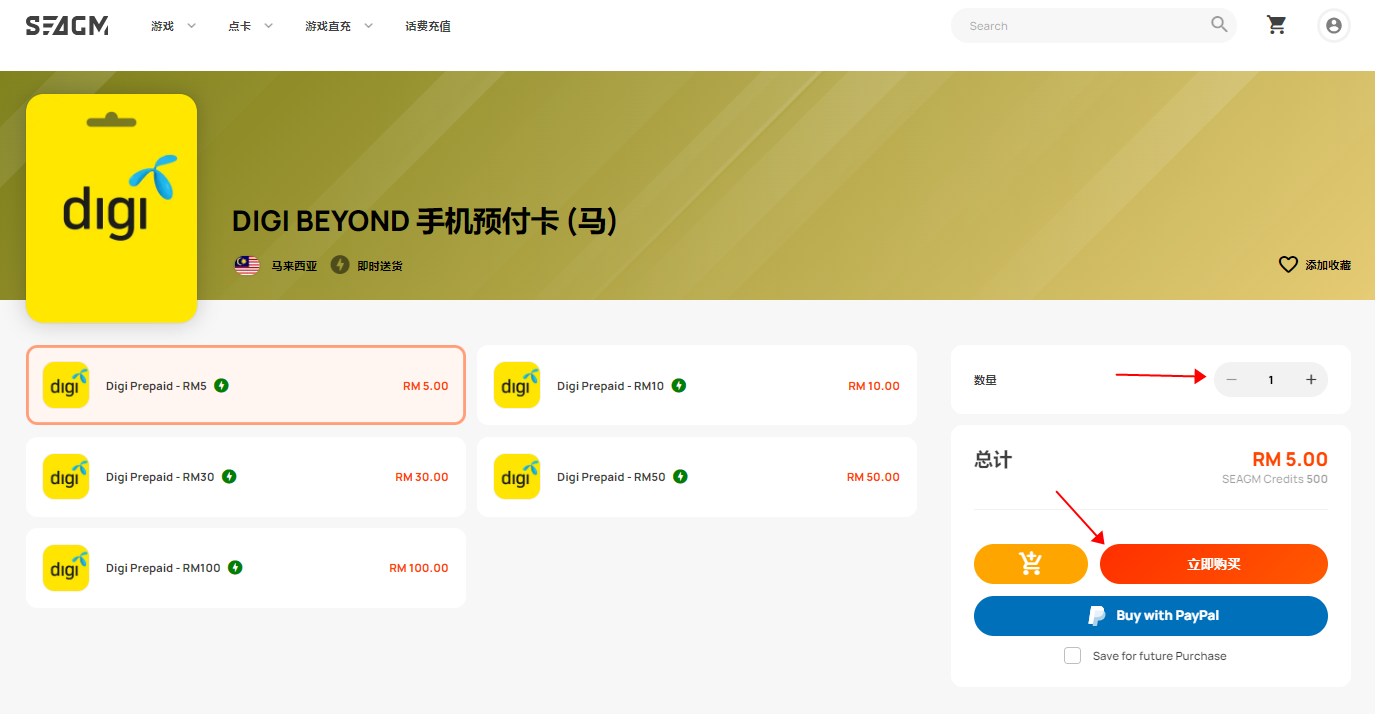Expand the 点卡 dropdown menu

(x=250, y=26)
